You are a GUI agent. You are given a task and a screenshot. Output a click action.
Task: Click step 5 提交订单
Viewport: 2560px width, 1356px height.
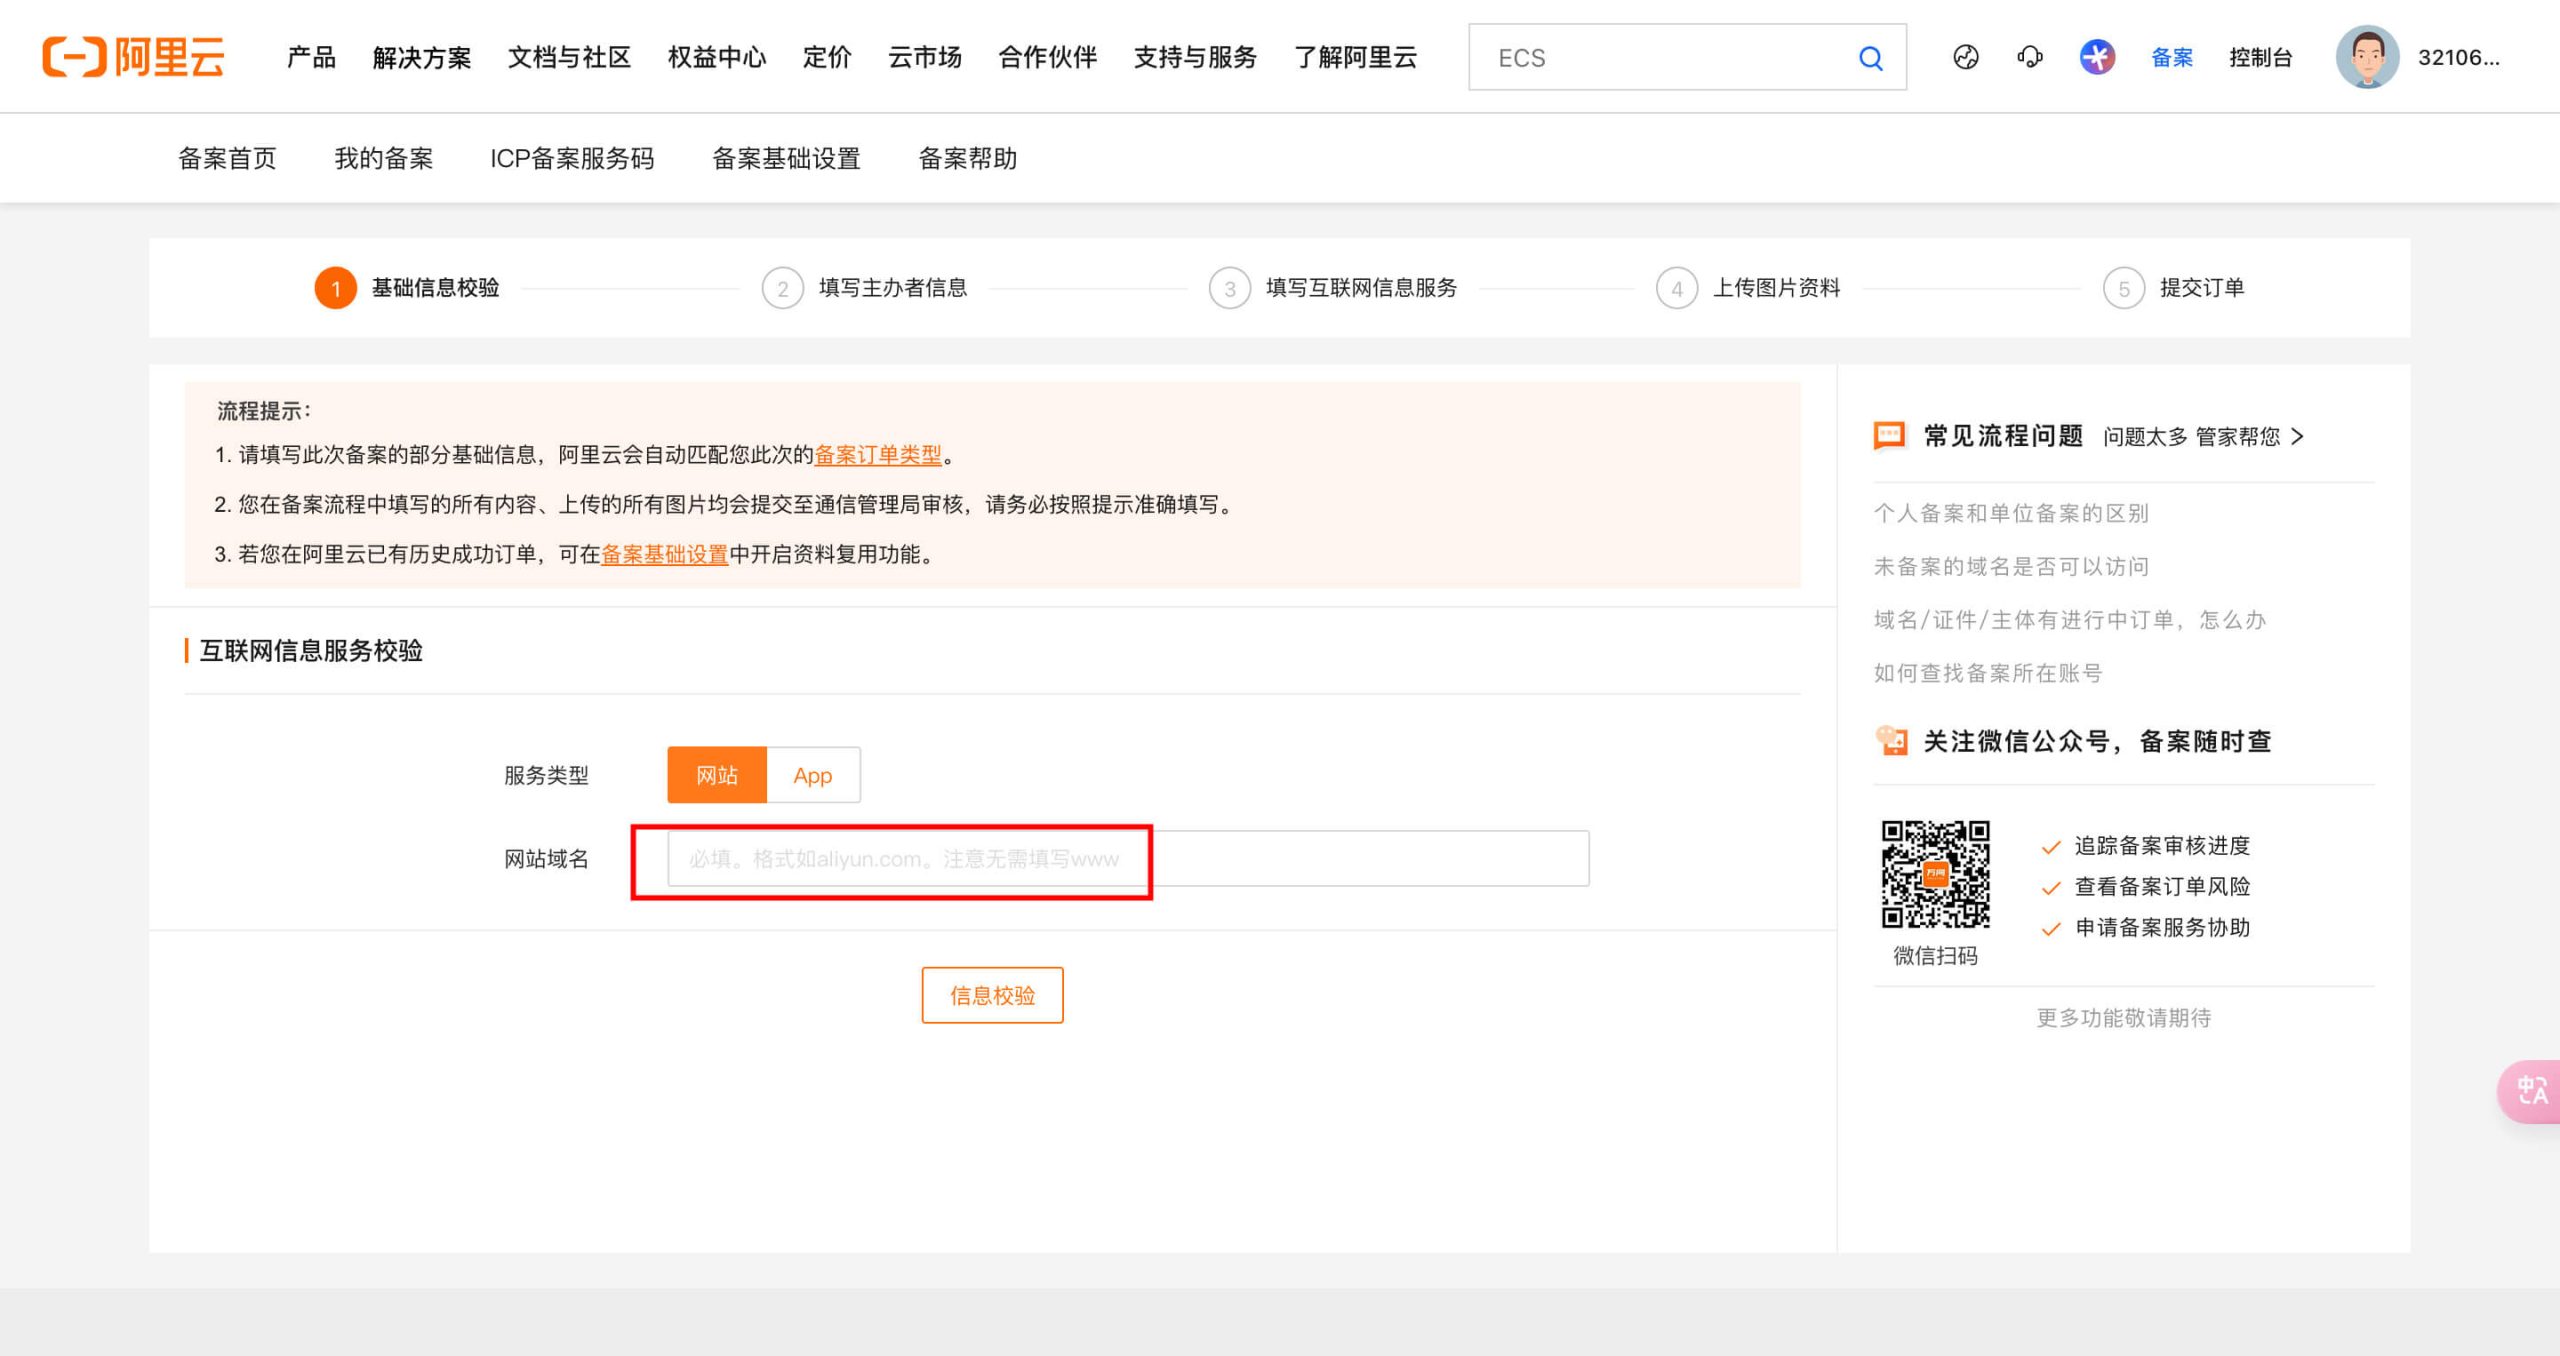click(x=2174, y=288)
